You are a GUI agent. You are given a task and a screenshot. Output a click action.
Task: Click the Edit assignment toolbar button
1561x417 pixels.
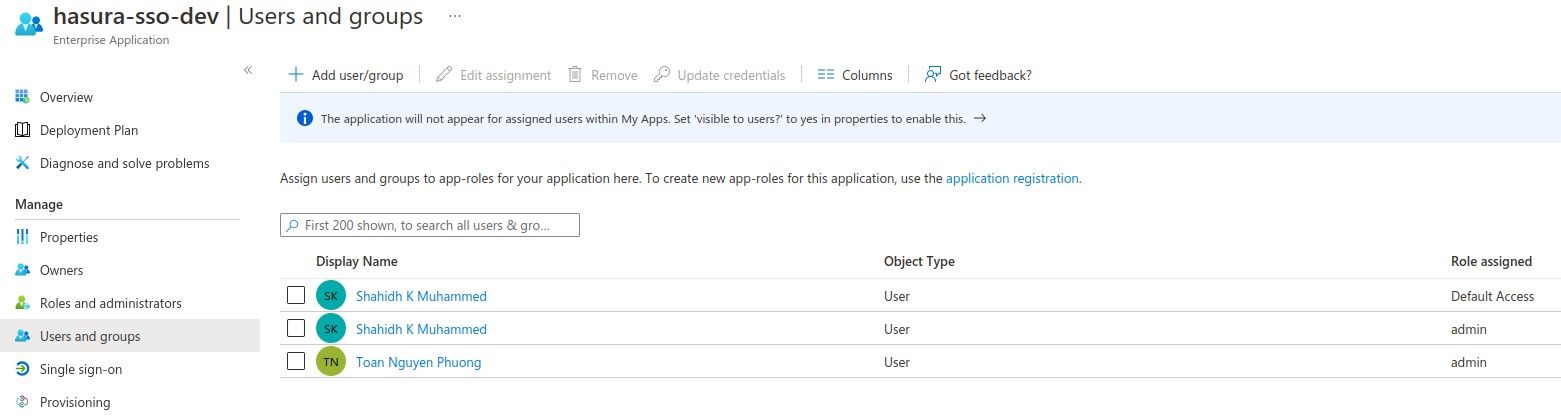pyautogui.click(x=494, y=75)
